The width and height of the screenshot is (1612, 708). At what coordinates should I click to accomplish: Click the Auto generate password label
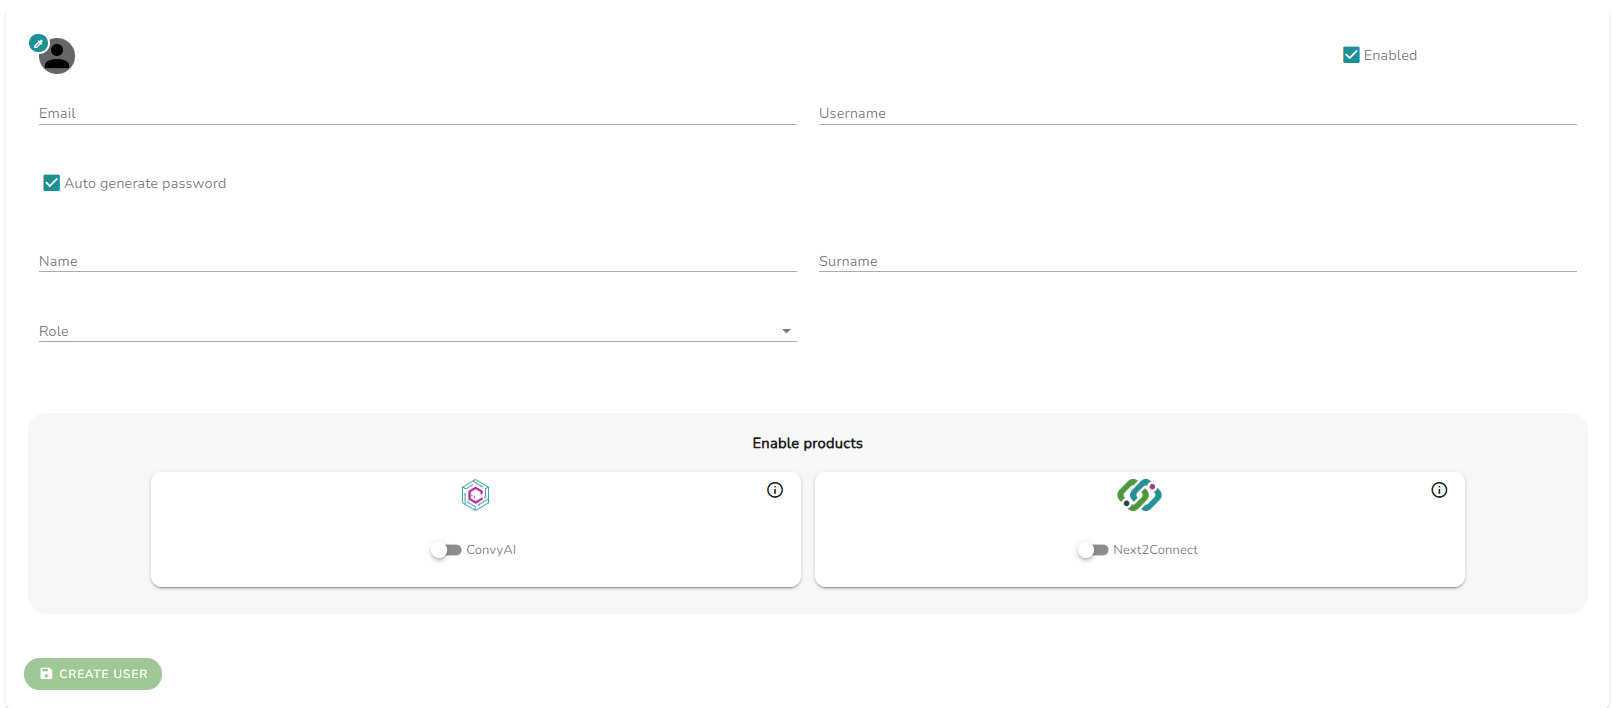tap(145, 183)
